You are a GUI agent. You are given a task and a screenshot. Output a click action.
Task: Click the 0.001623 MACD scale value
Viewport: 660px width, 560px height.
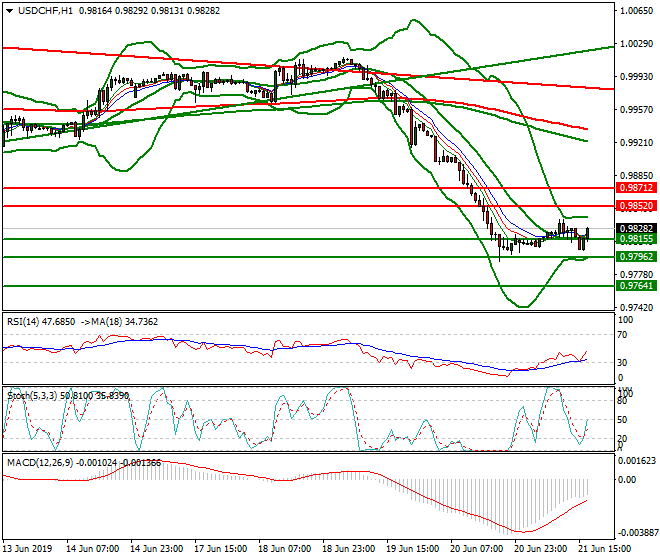637,461
